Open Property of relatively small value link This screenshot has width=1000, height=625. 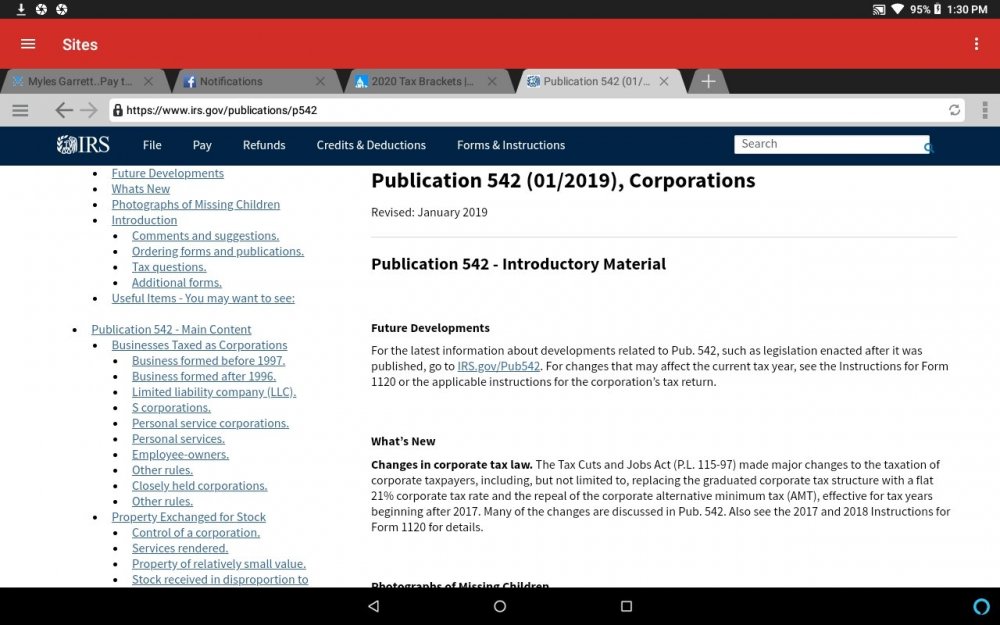tap(219, 564)
